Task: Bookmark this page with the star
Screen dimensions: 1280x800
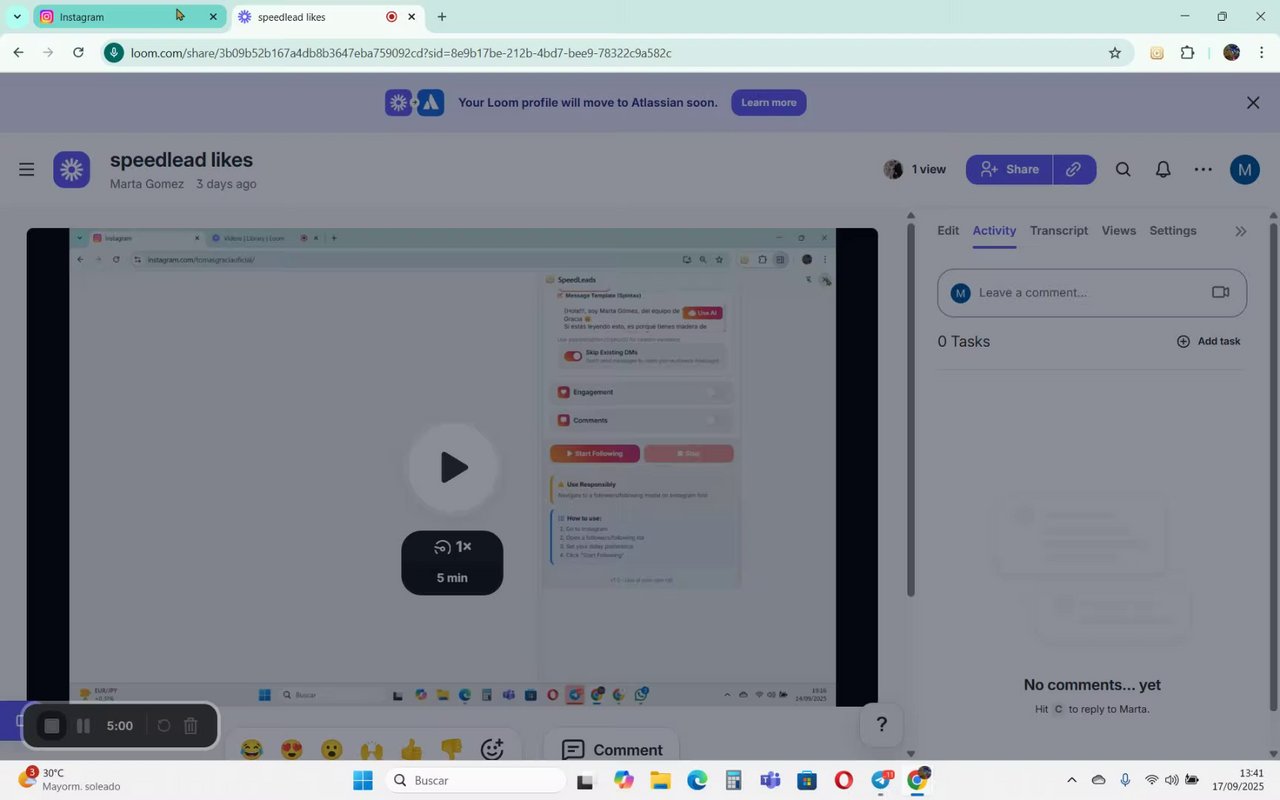Action: click(x=1115, y=53)
